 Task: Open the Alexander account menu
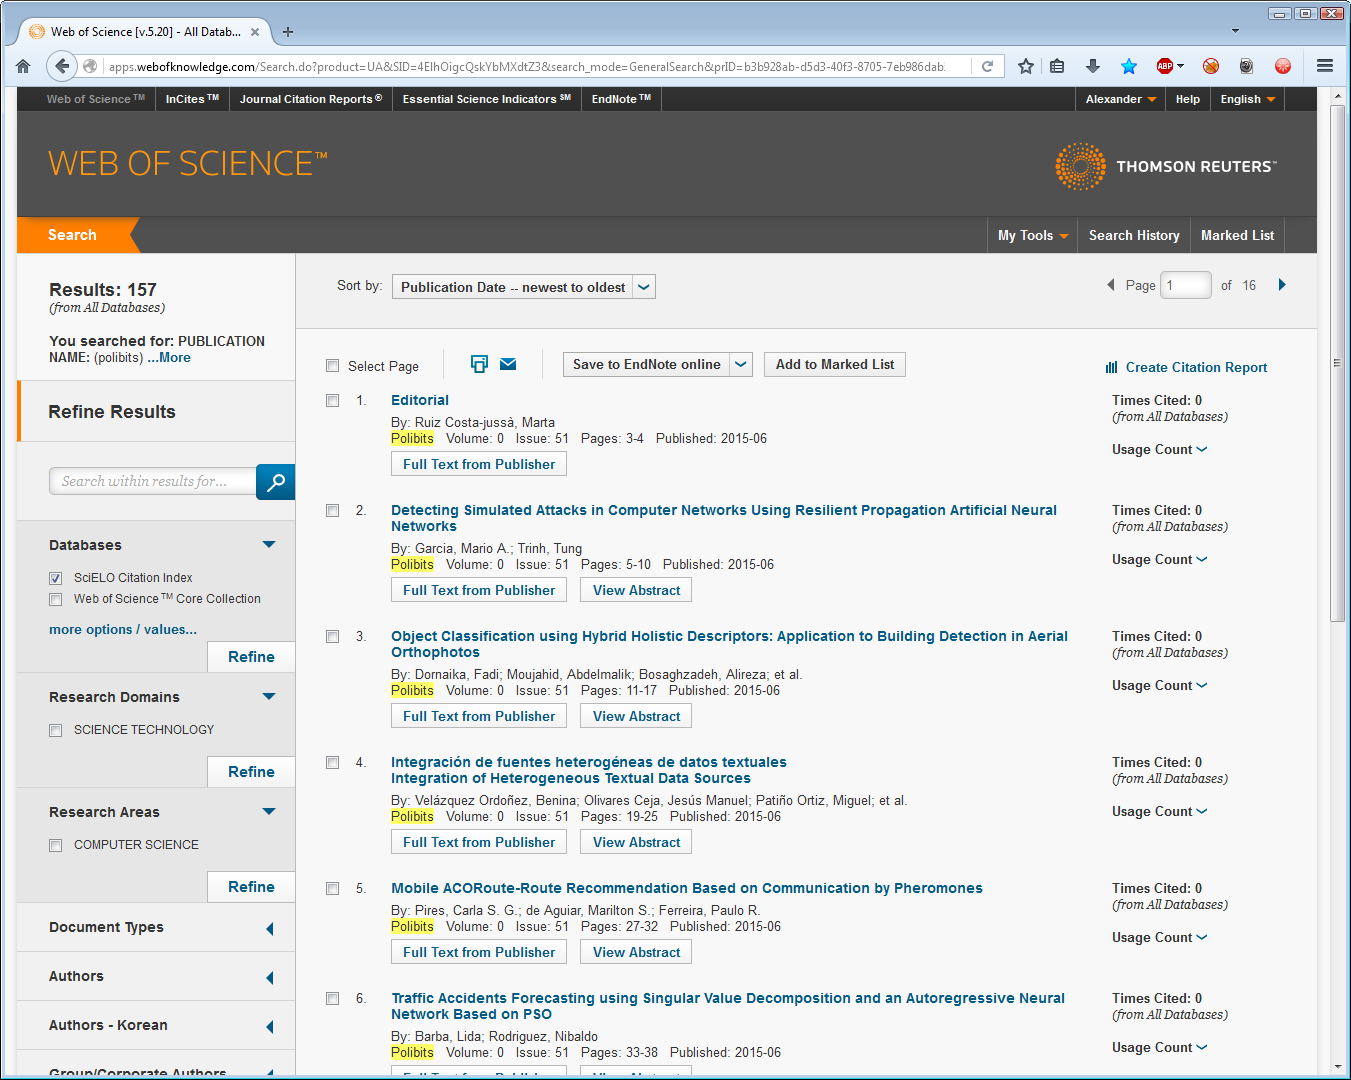(x=1121, y=99)
